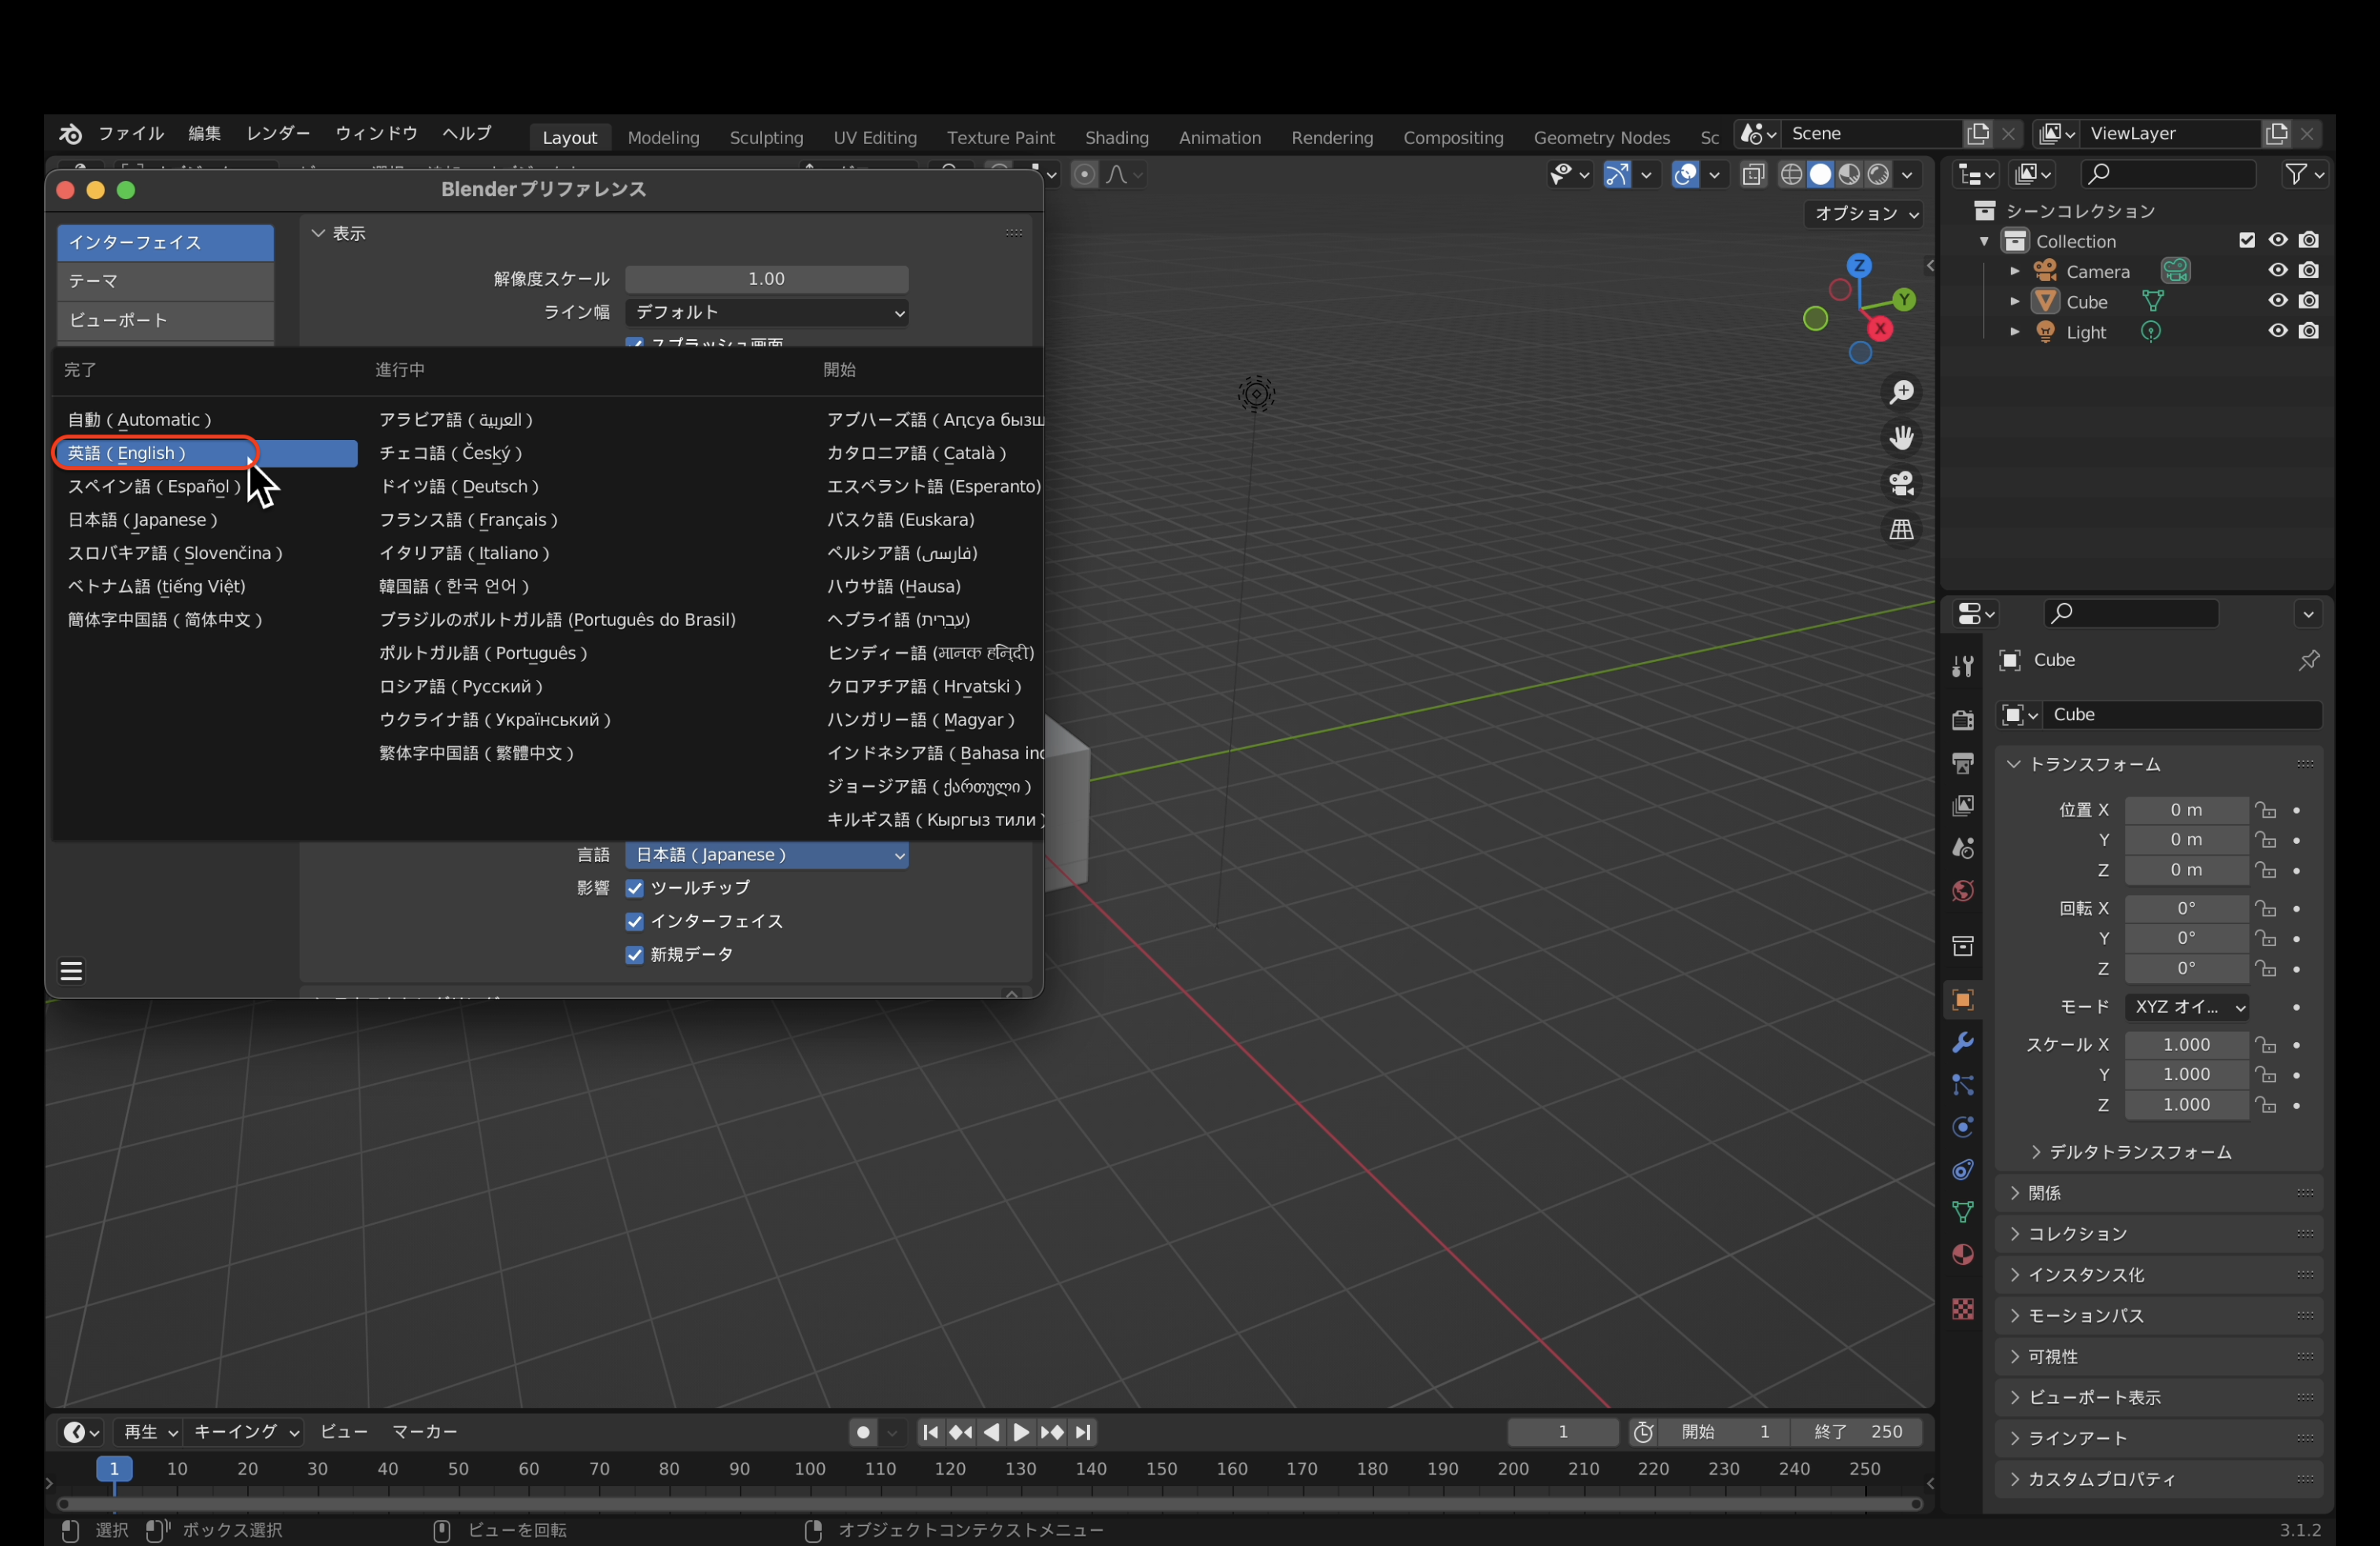Click the zoom view magnifier icon
Screen dimensions: 2380x1546
coord(1901,392)
